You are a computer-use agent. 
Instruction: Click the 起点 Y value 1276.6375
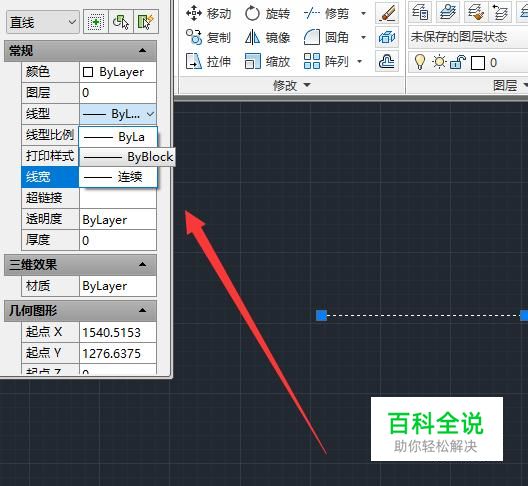pyautogui.click(x=118, y=353)
